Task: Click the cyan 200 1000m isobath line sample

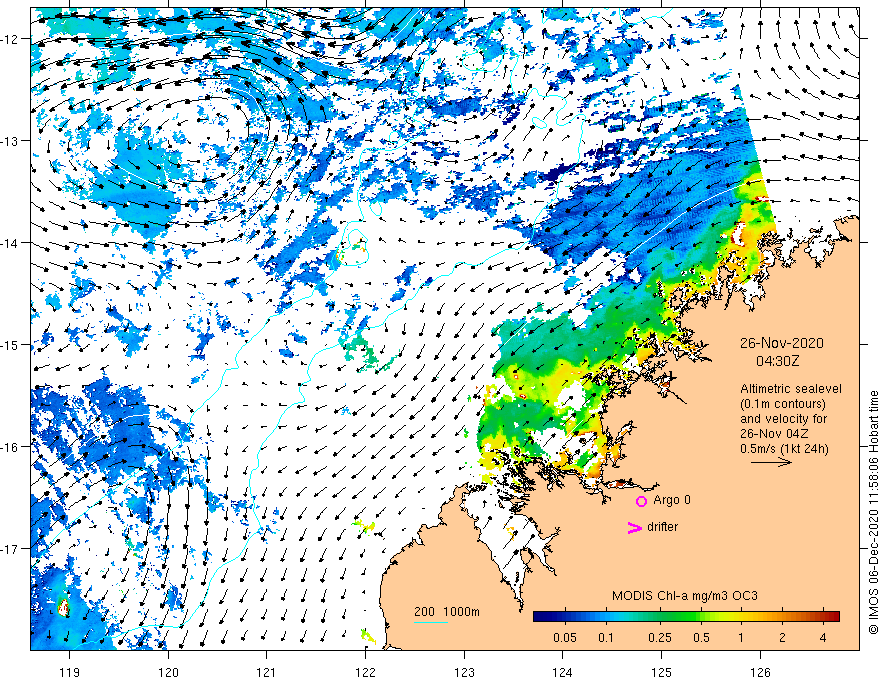Action: [431, 622]
